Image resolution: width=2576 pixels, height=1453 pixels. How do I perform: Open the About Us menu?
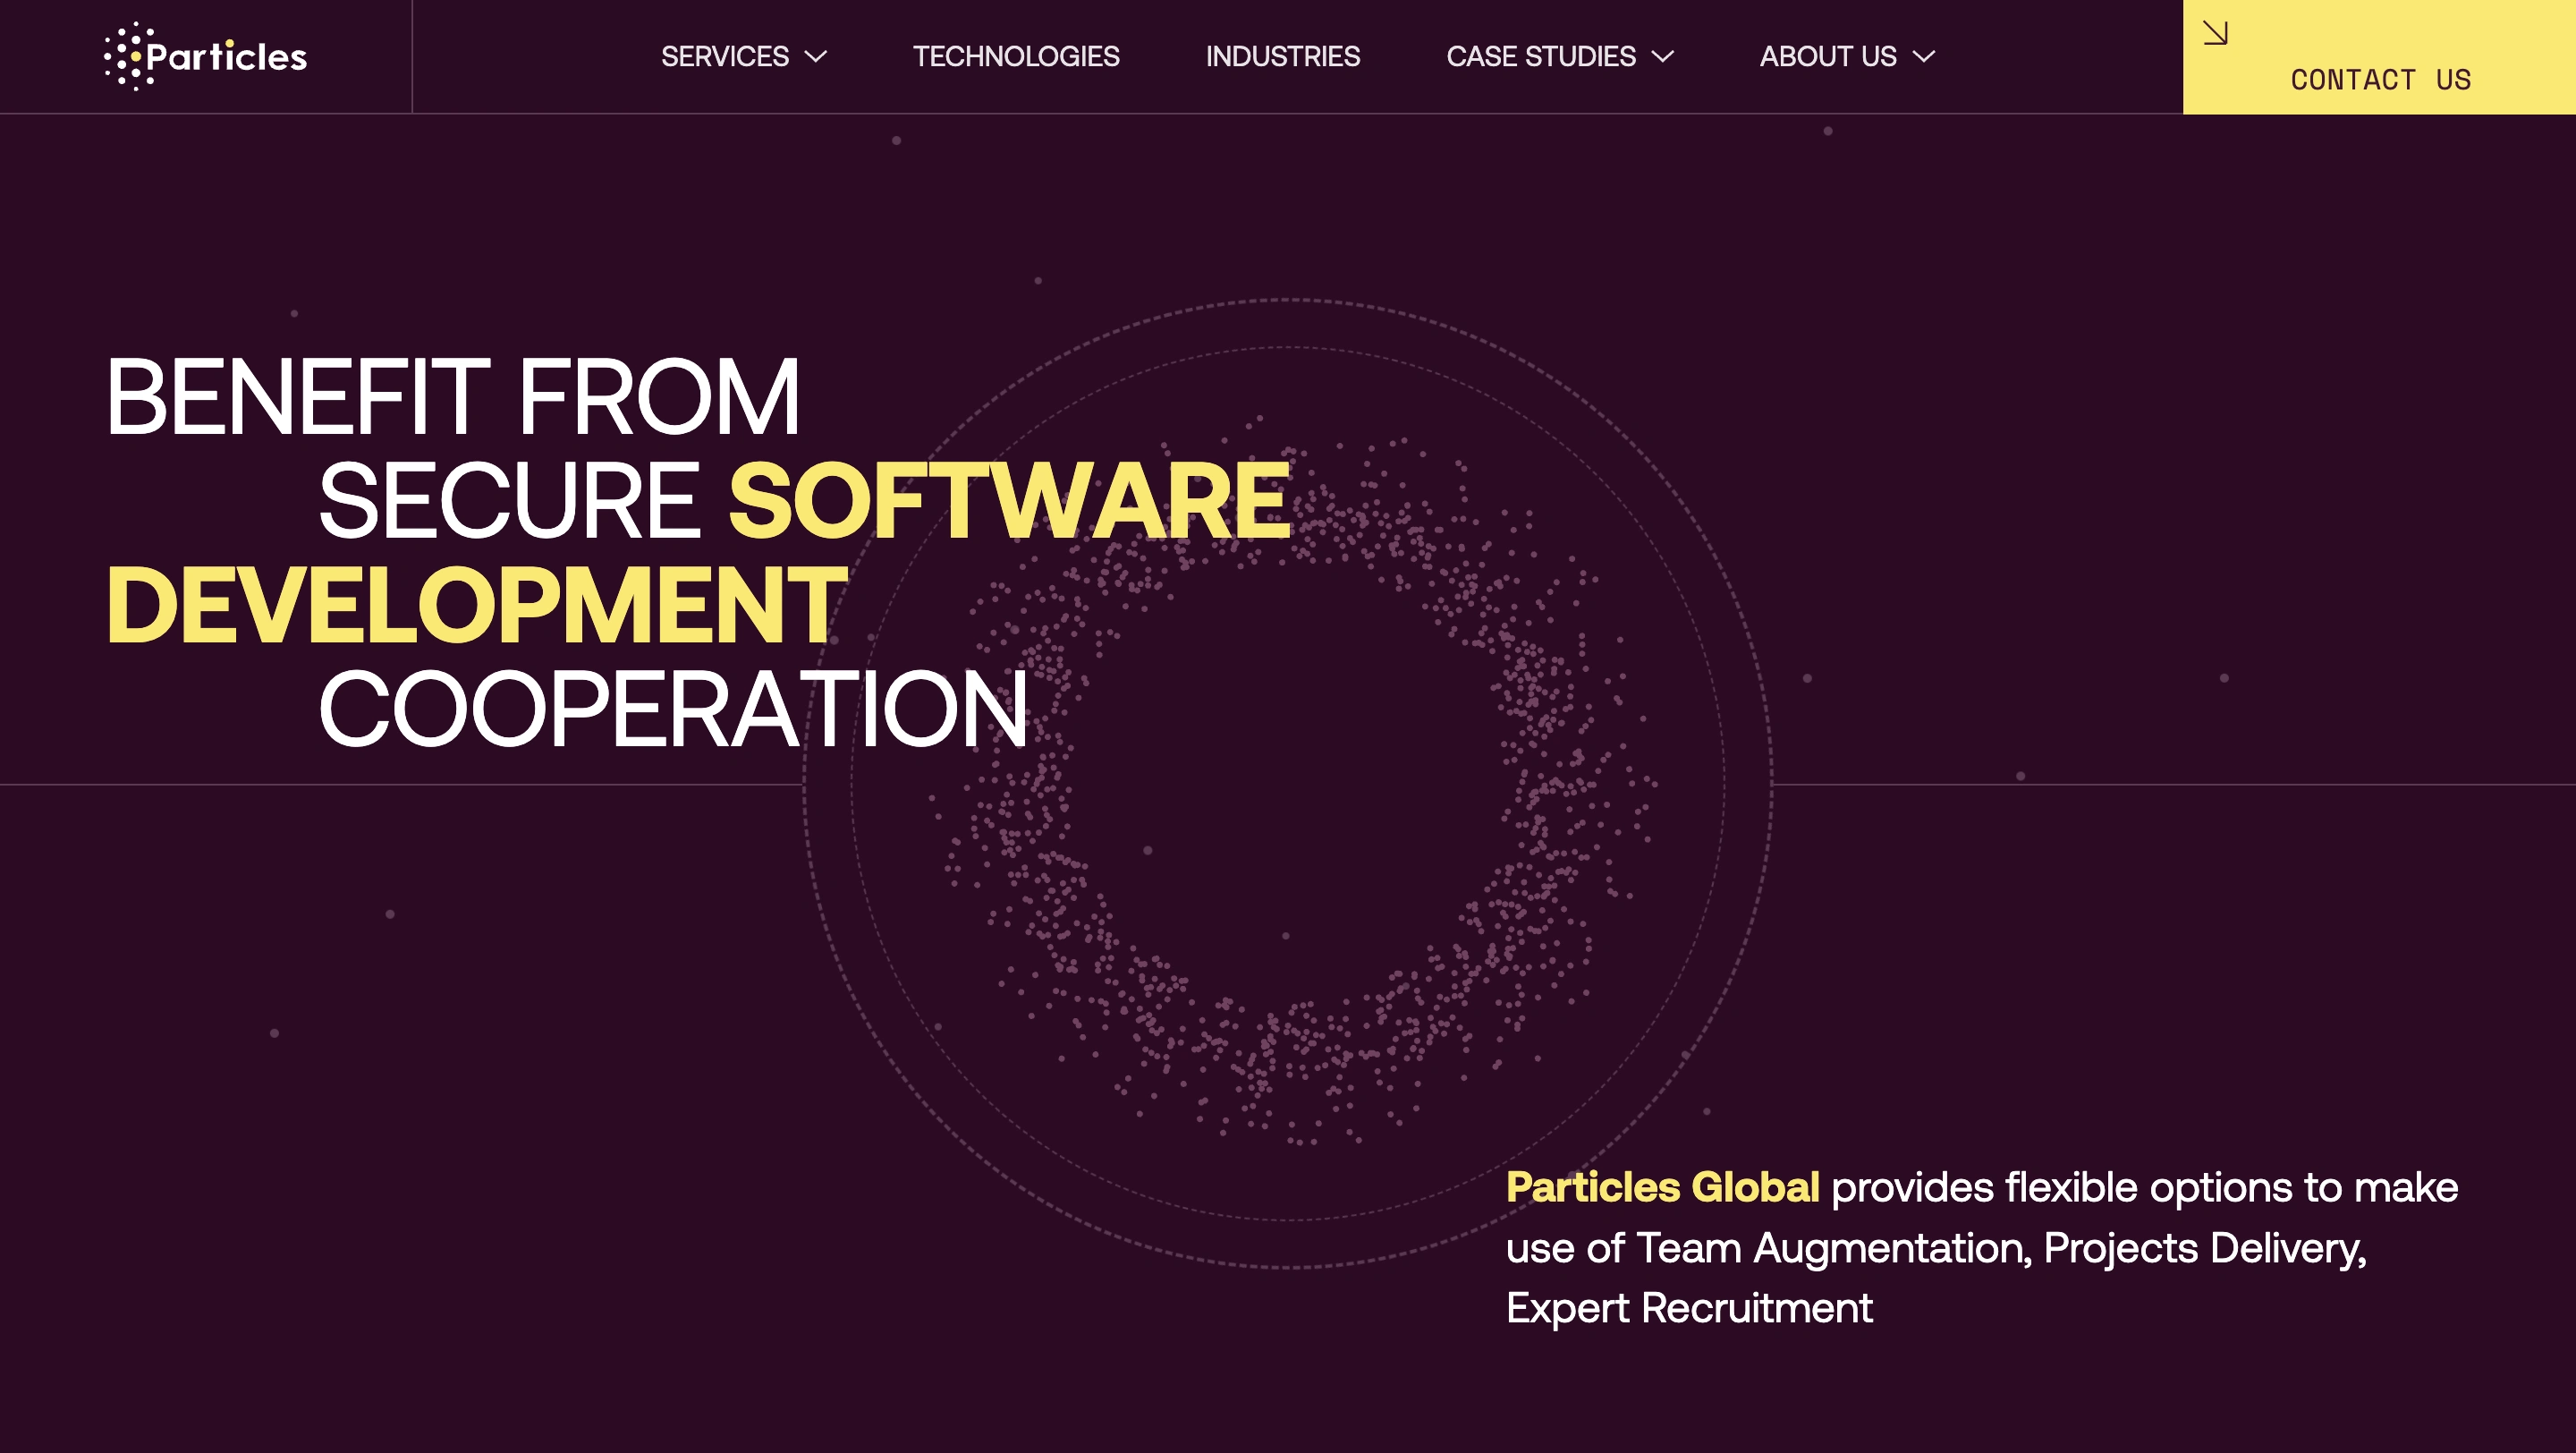[x=1827, y=57]
